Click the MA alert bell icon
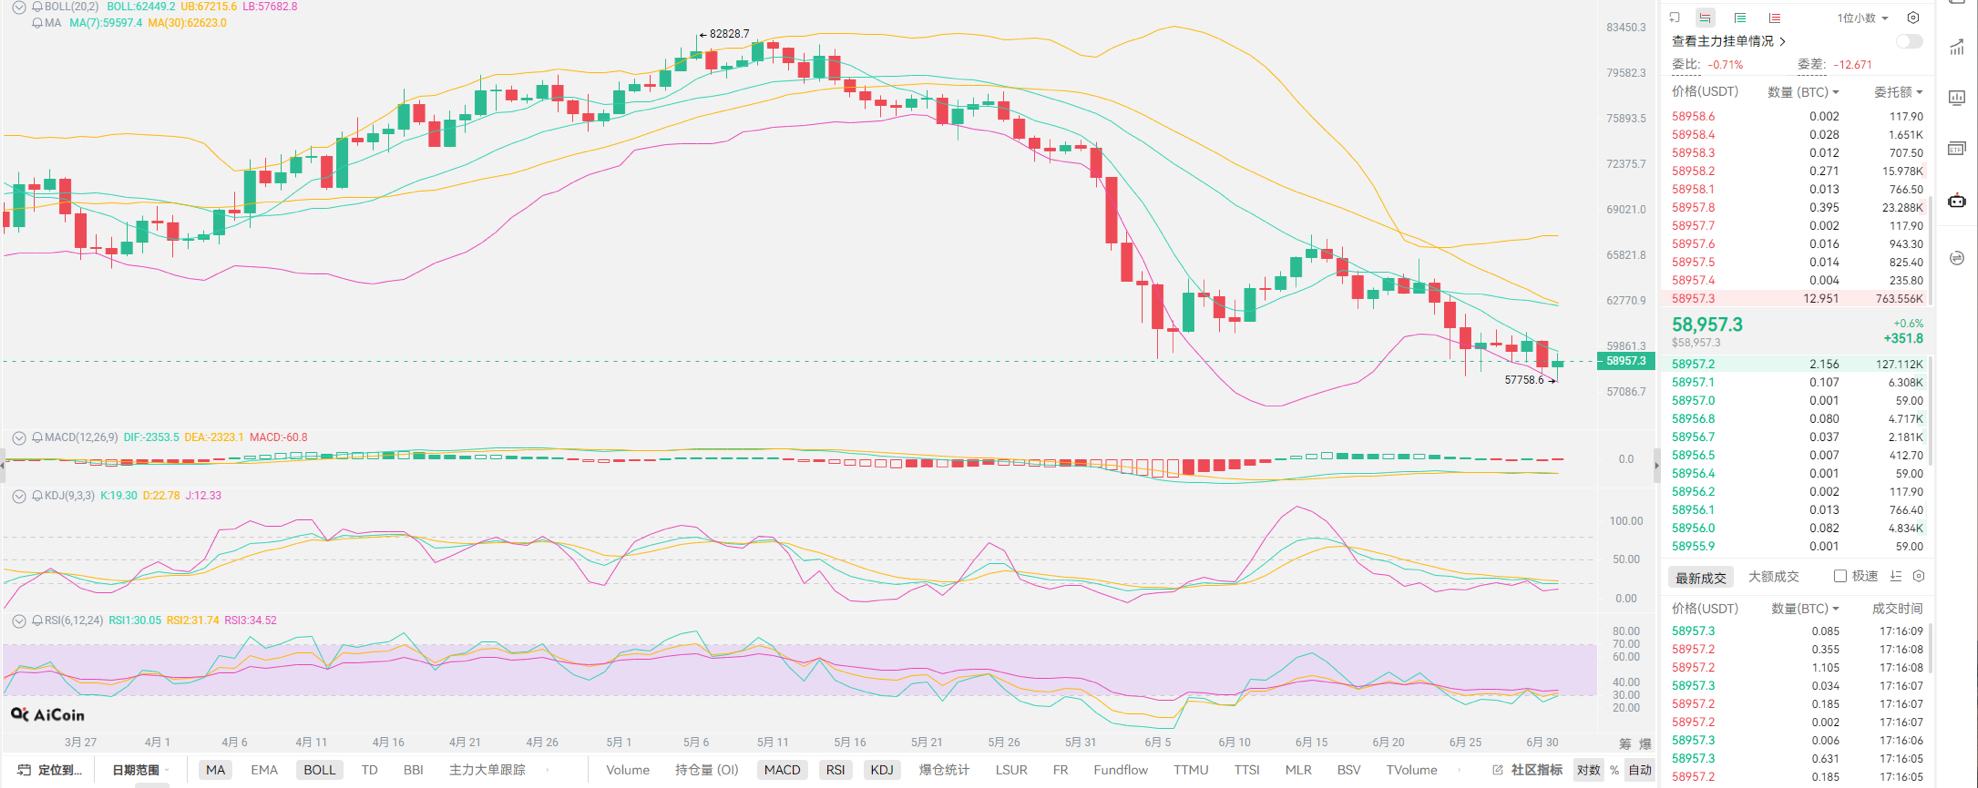 [x=37, y=23]
